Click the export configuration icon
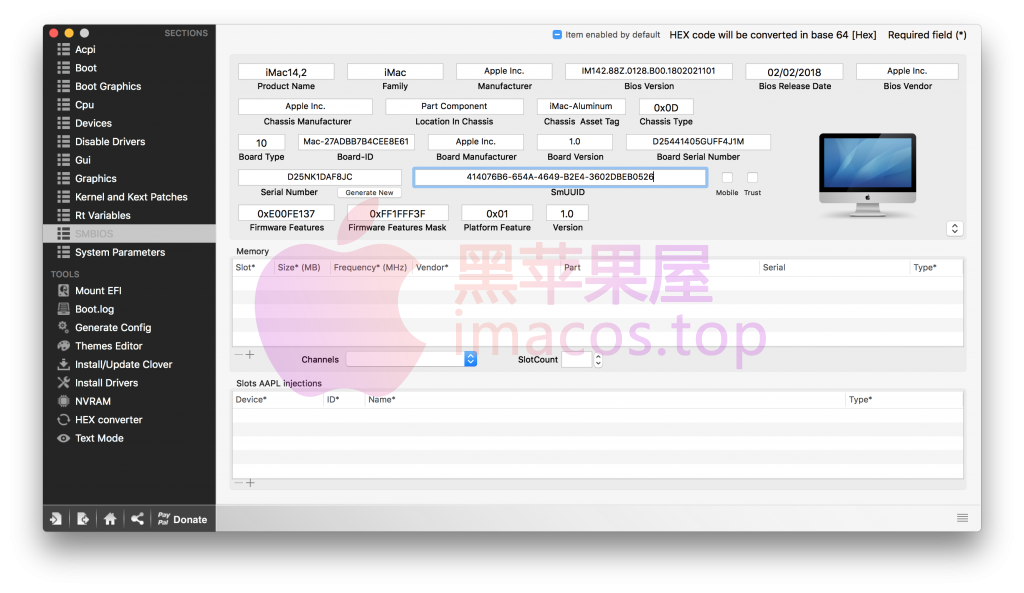The width and height of the screenshot is (1024, 593). 83,519
